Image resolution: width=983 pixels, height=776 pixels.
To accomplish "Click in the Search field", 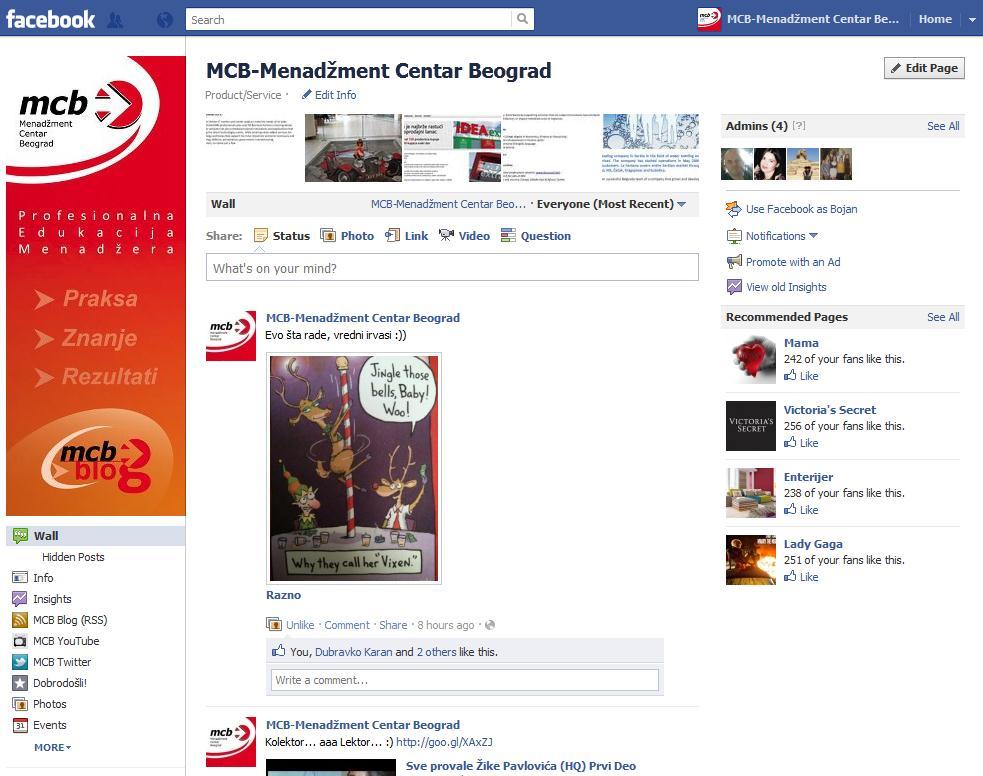I will [349, 19].
